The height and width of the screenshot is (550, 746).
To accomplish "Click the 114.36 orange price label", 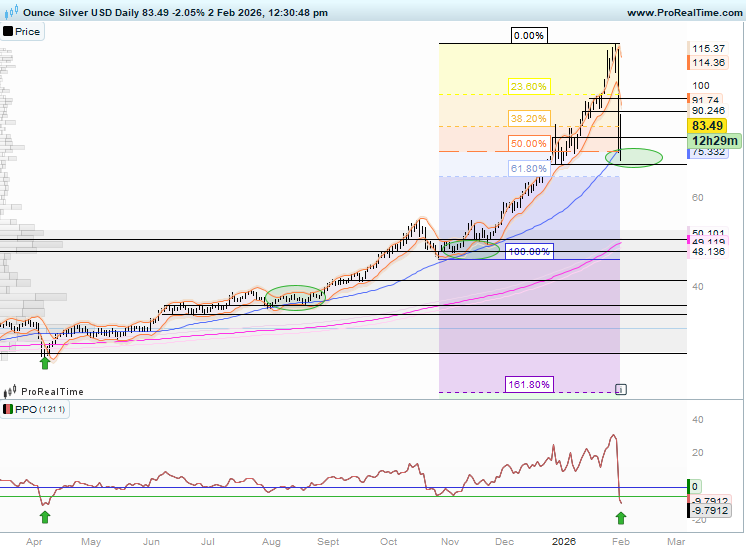I will (x=708, y=62).
